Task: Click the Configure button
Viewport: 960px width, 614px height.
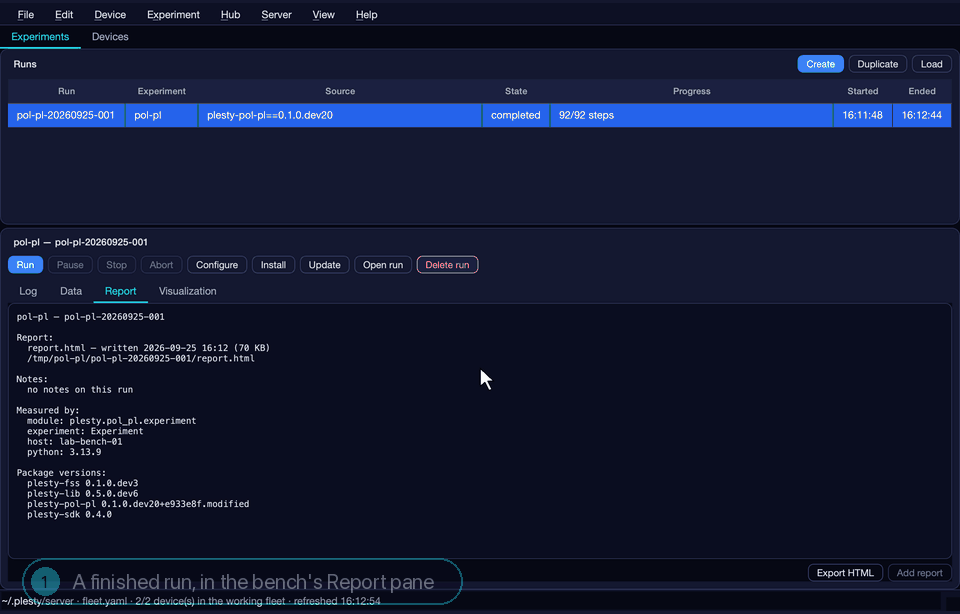Action: click(217, 265)
